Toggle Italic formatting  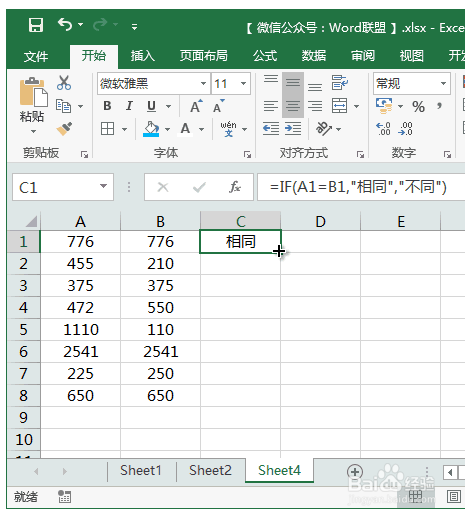point(129,106)
